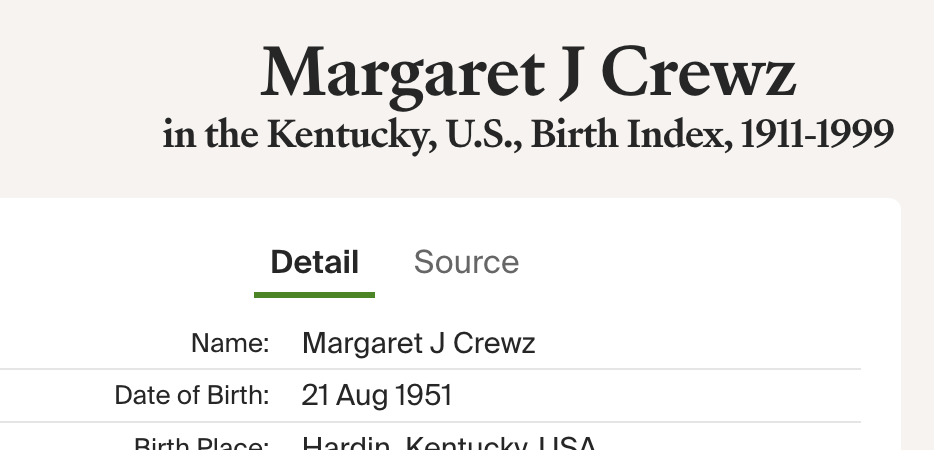This screenshot has height=450, width=934.
Task: Select the Margaret J Crewz name value
Action: [x=418, y=344]
